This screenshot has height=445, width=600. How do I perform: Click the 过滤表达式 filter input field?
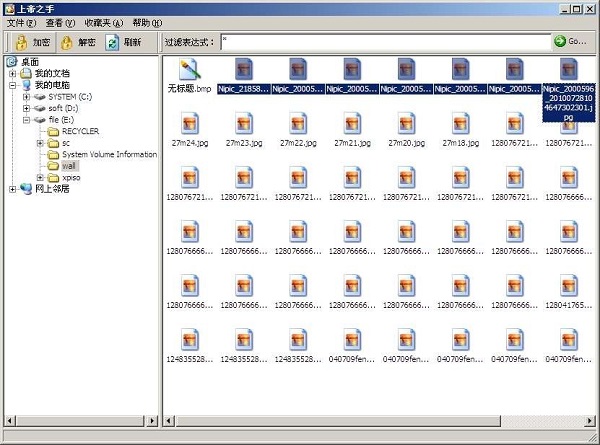click(x=383, y=41)
